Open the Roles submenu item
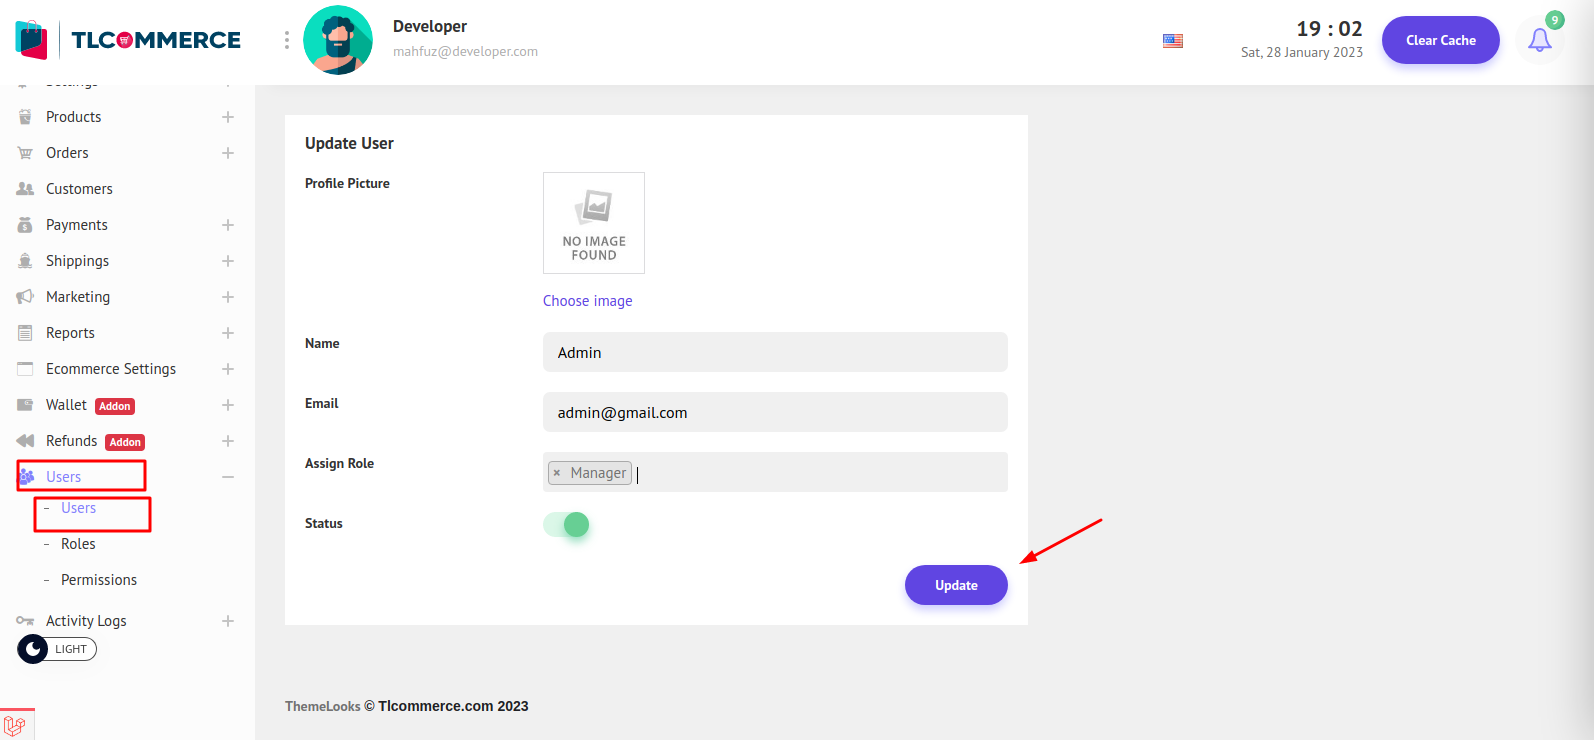Screen dimensions: 1594x740 tap(78, 544)
